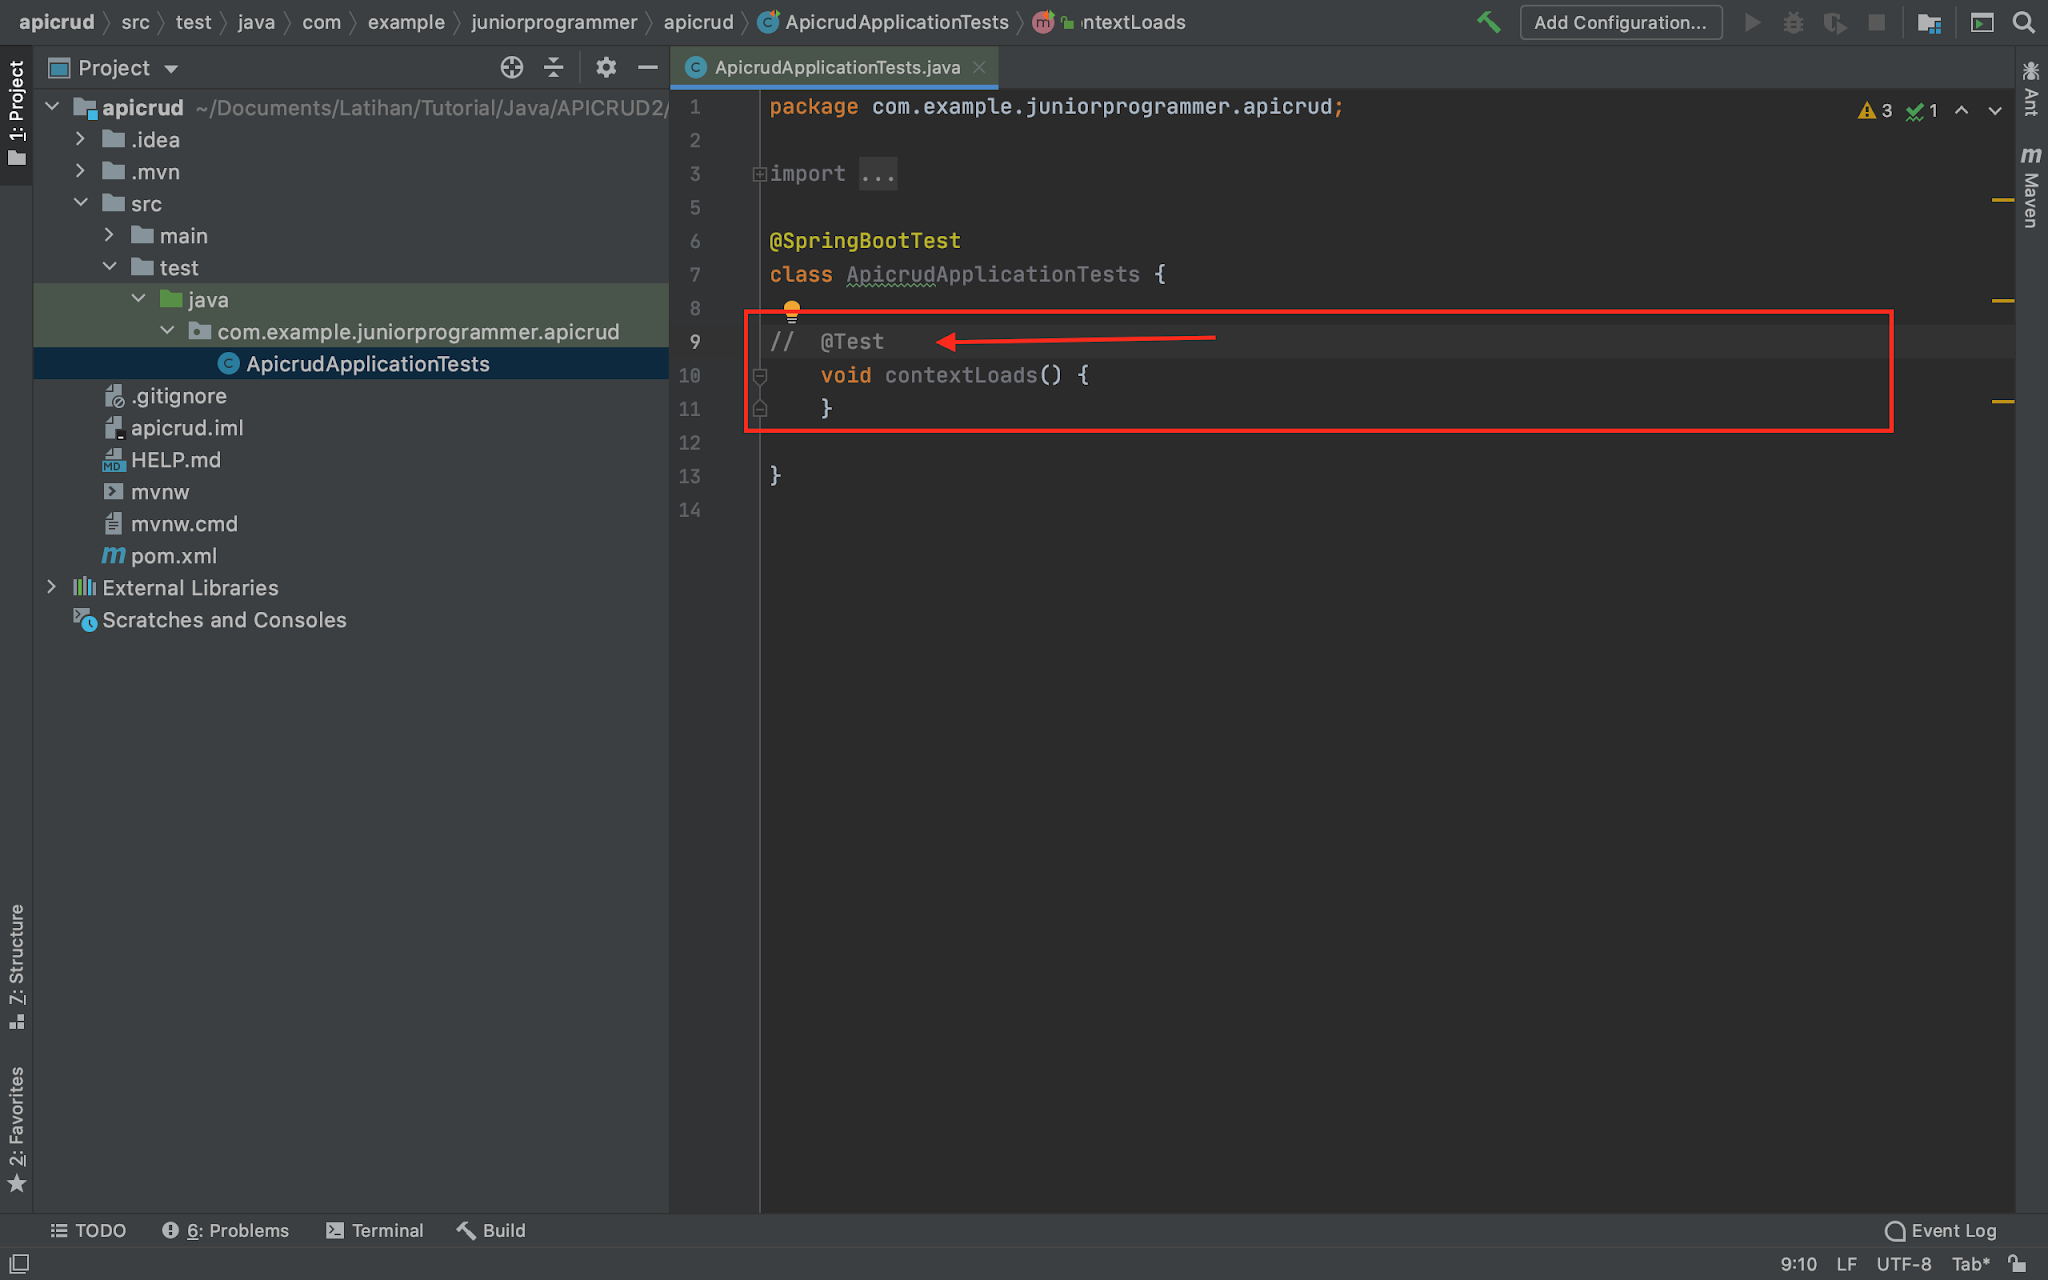Image resolution: width=2048 pixels, height=1280 pixels.
Task: Toggle tool window bars icon bottom-left
Action: 19,1263
